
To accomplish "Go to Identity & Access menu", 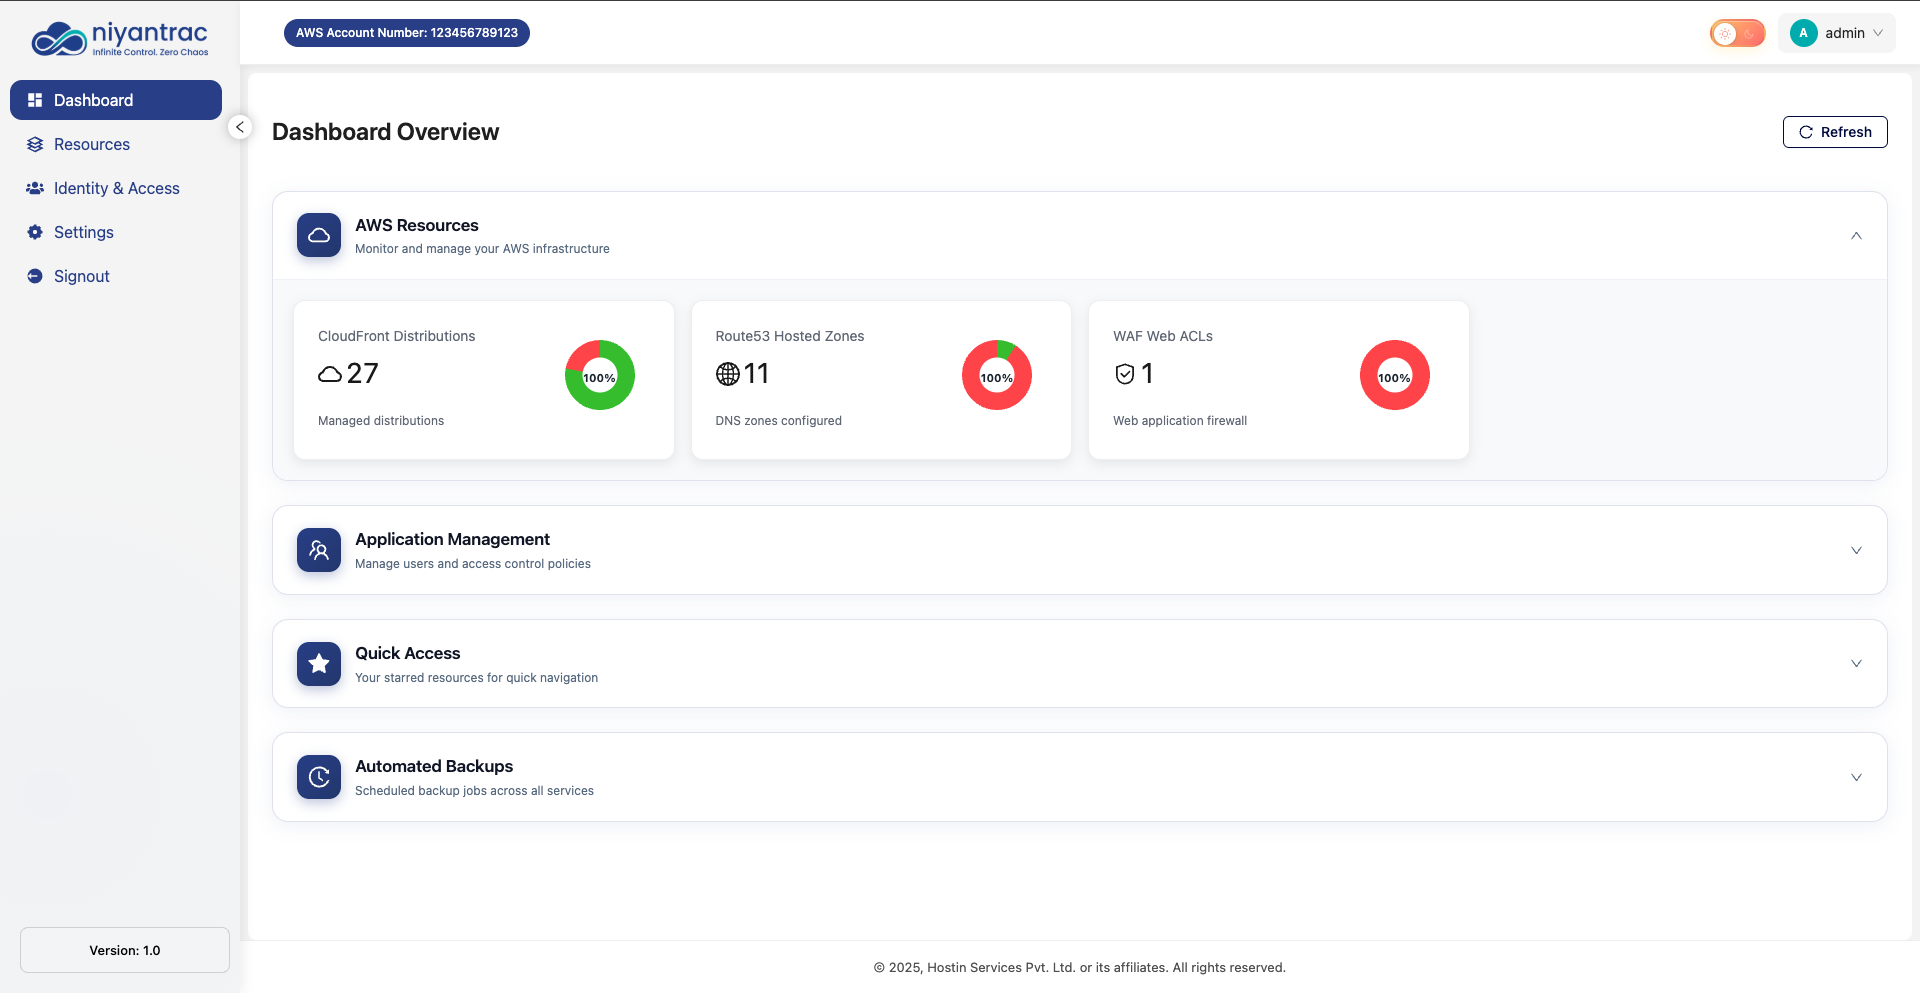I will click(116, 188).
